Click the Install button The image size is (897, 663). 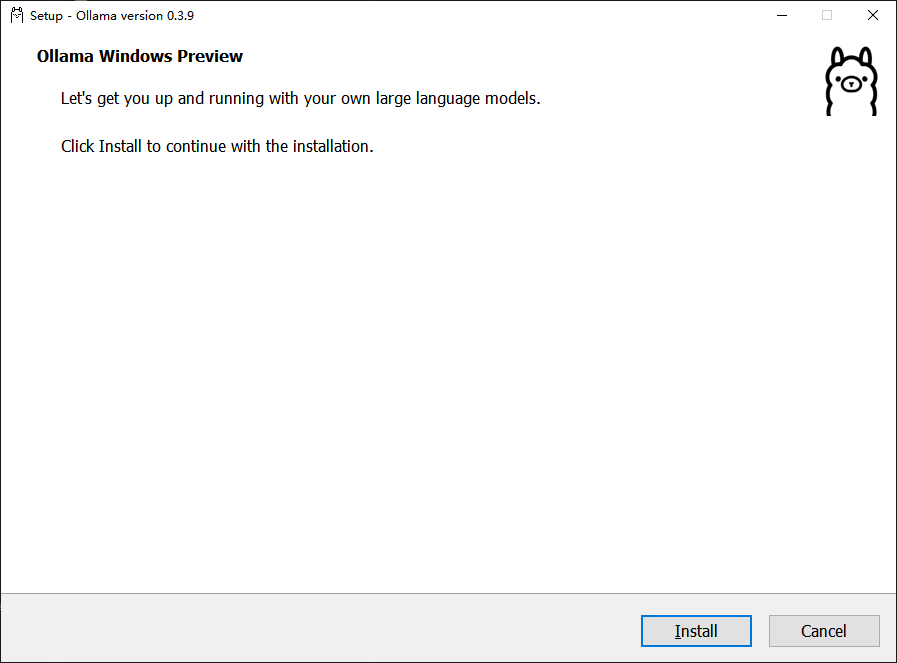point(696,631)
